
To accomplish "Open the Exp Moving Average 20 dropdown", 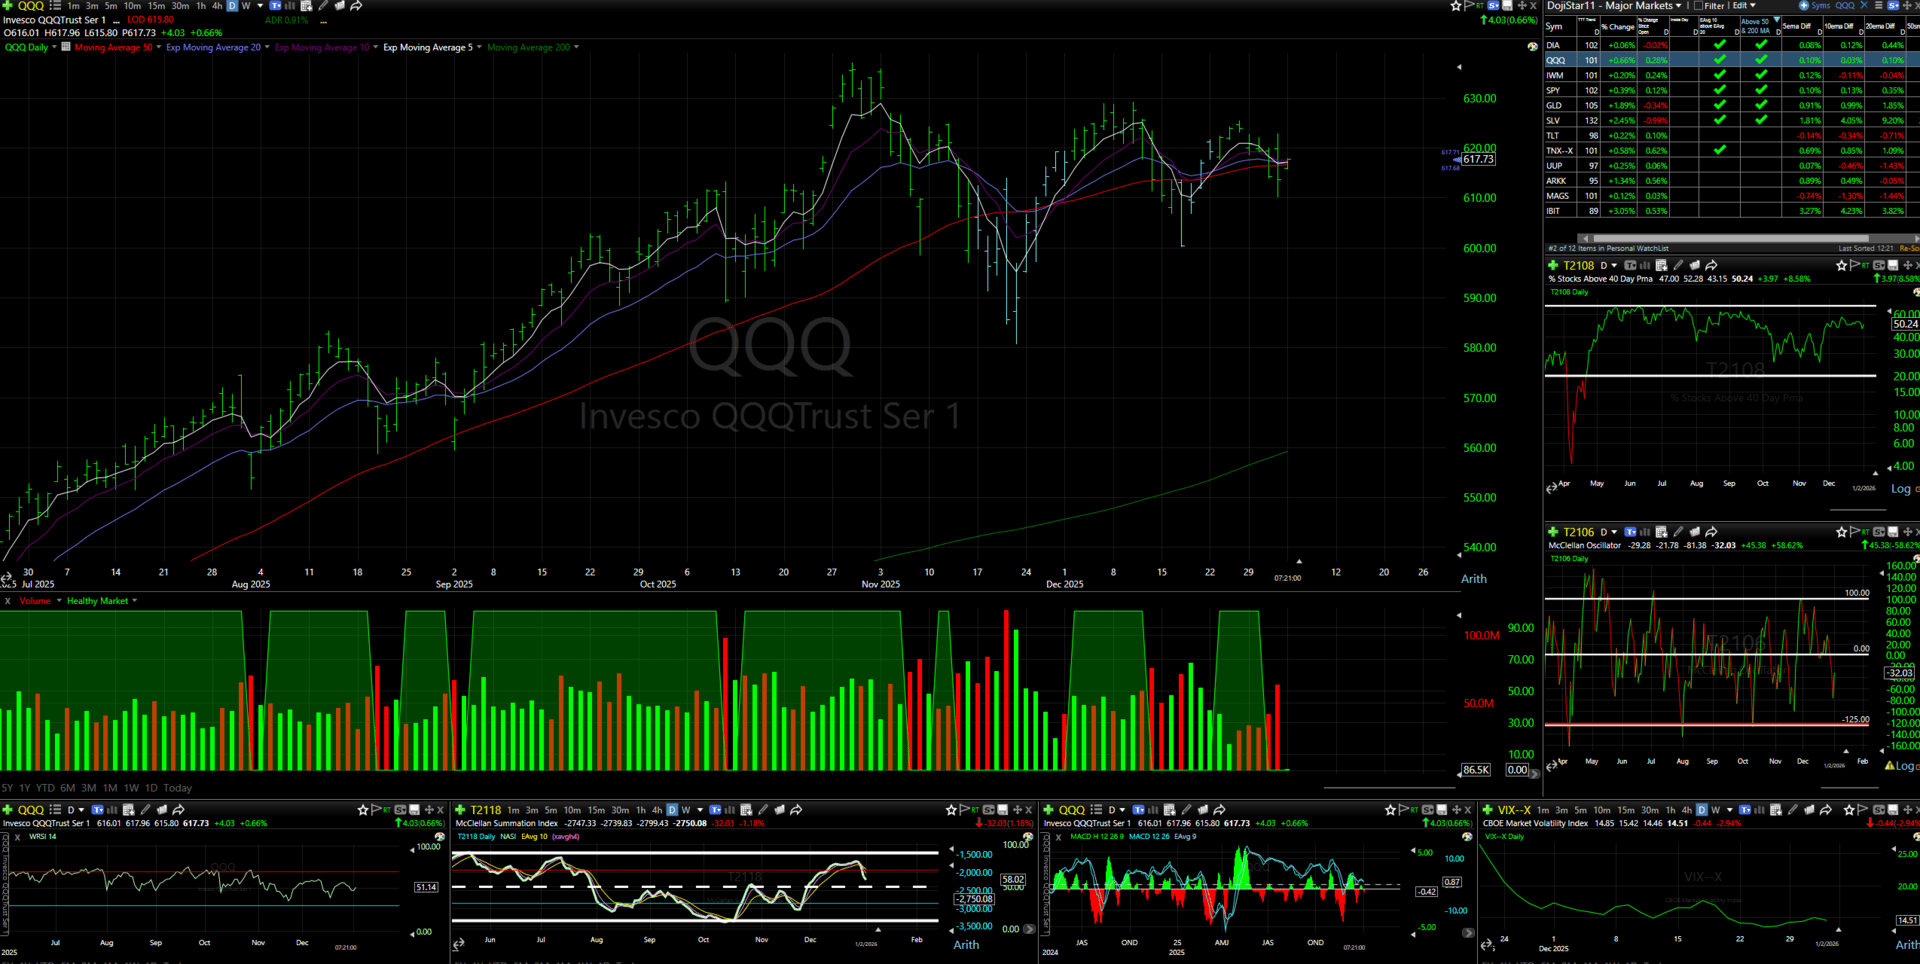I will (267, 47).
